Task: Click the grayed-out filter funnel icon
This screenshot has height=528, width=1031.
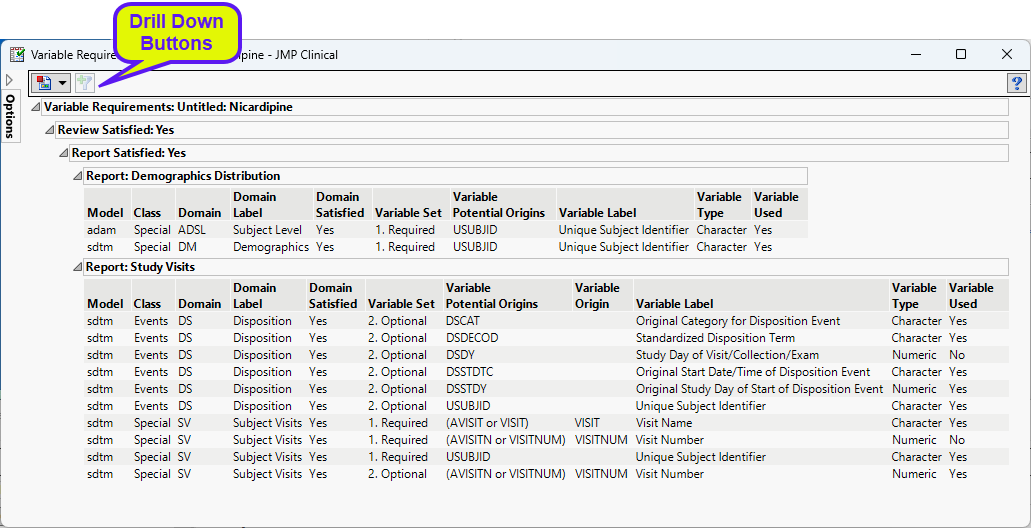Action: point(84,83)
